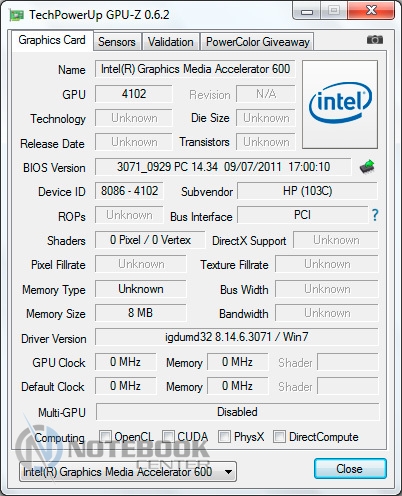The width and height of the screenshot is (402, 496).
Task: Switch to the Sensors tab
Action: tap(117, 42)
